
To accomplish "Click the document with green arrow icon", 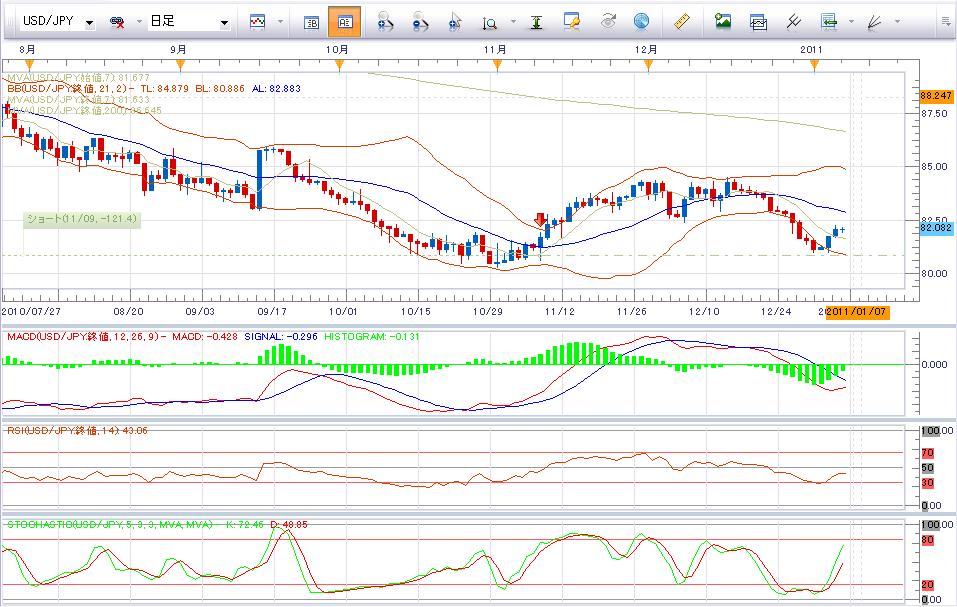I will pos(828,23).
